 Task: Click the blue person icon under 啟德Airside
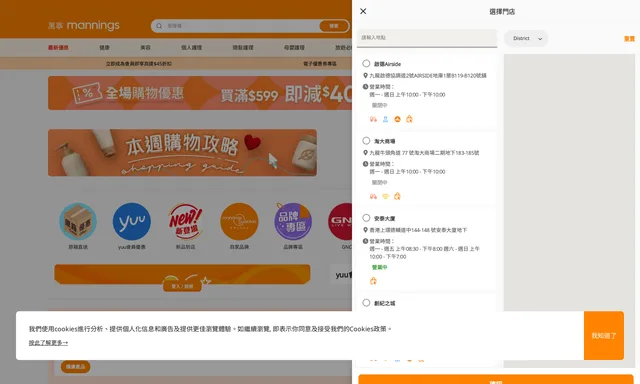click(385, 119)
